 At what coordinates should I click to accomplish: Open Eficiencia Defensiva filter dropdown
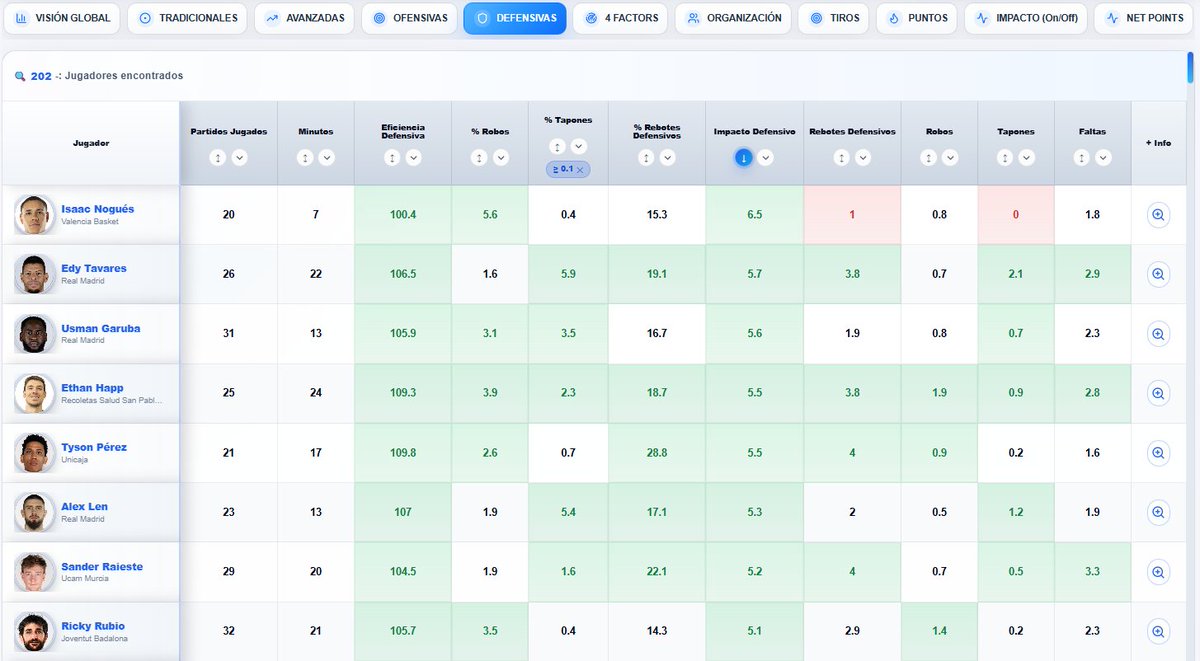(x=415, y=158)
